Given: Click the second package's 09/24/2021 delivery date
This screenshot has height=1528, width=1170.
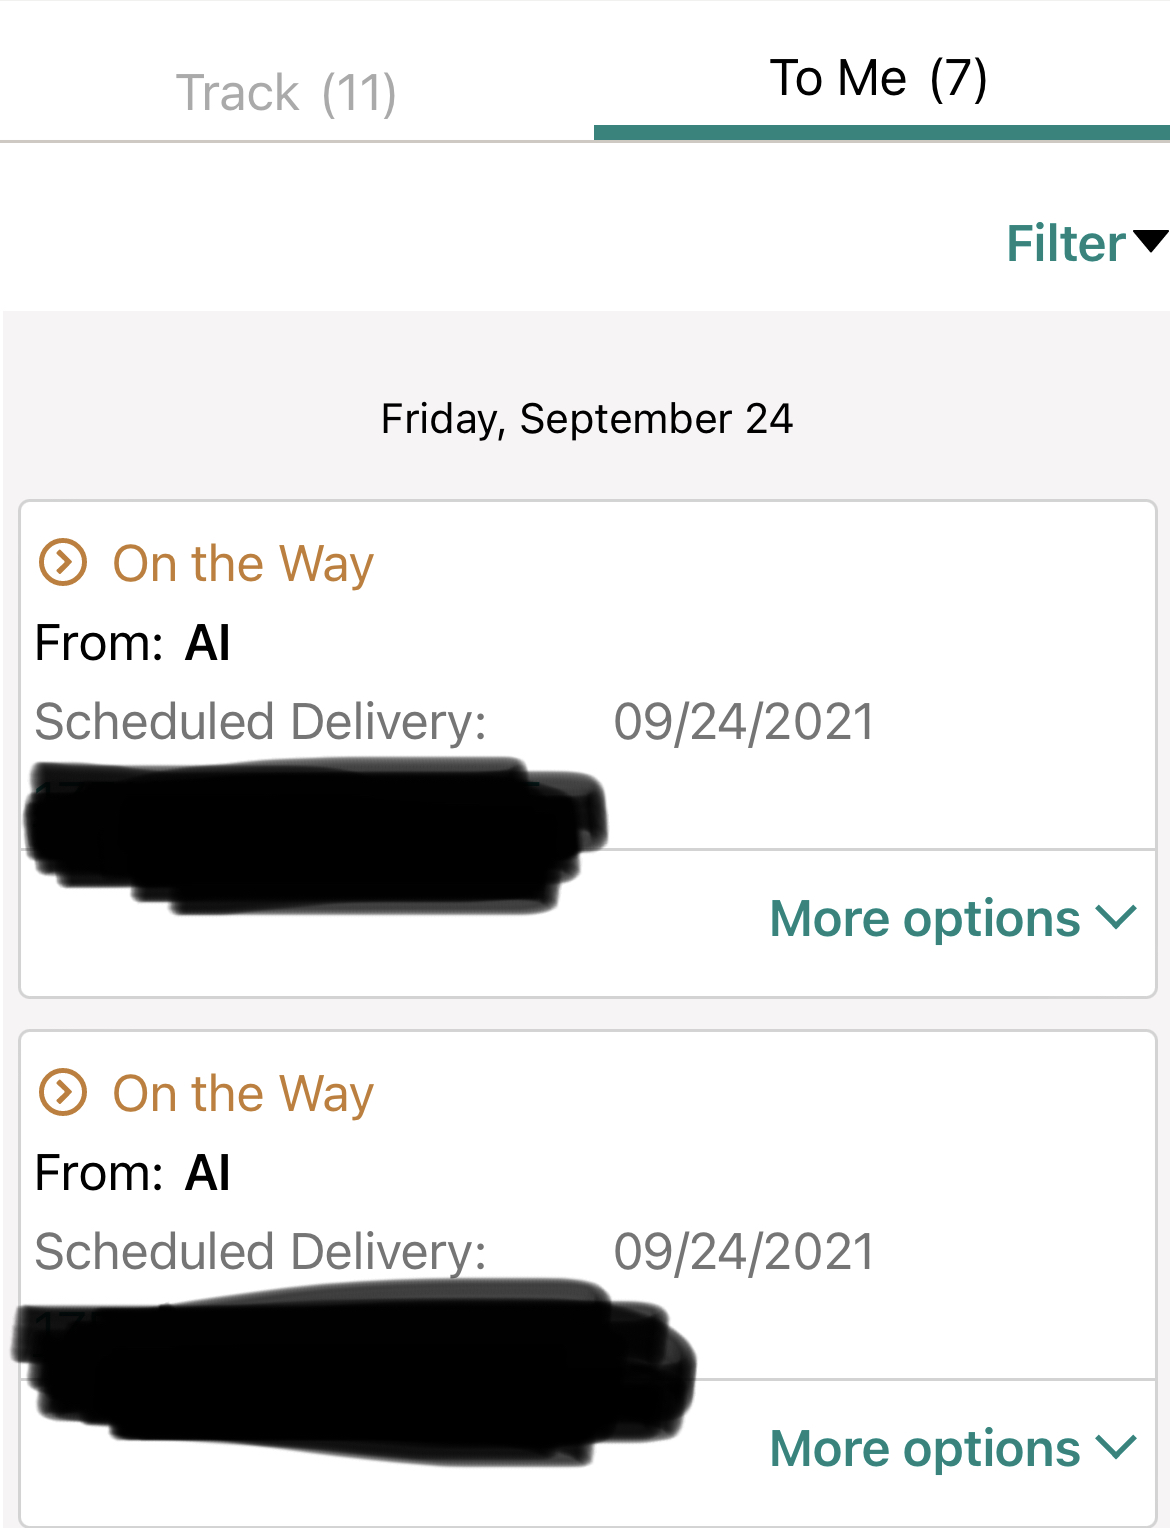Looking at the screenshot, I should click(x=744, y=1251).
